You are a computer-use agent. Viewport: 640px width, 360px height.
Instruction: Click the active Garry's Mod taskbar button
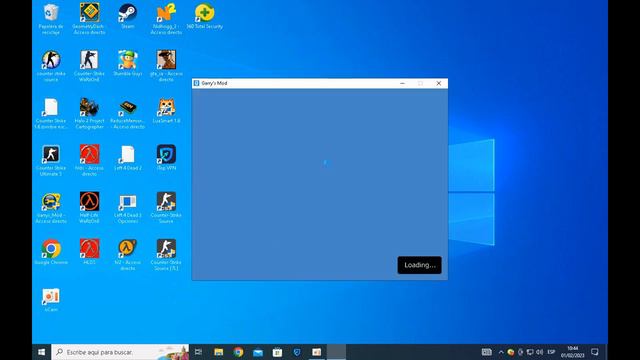(336, 352)
